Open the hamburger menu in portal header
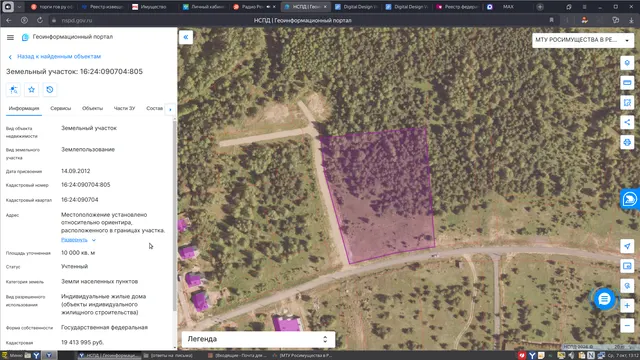640x360 pixels. coord(10,37)
